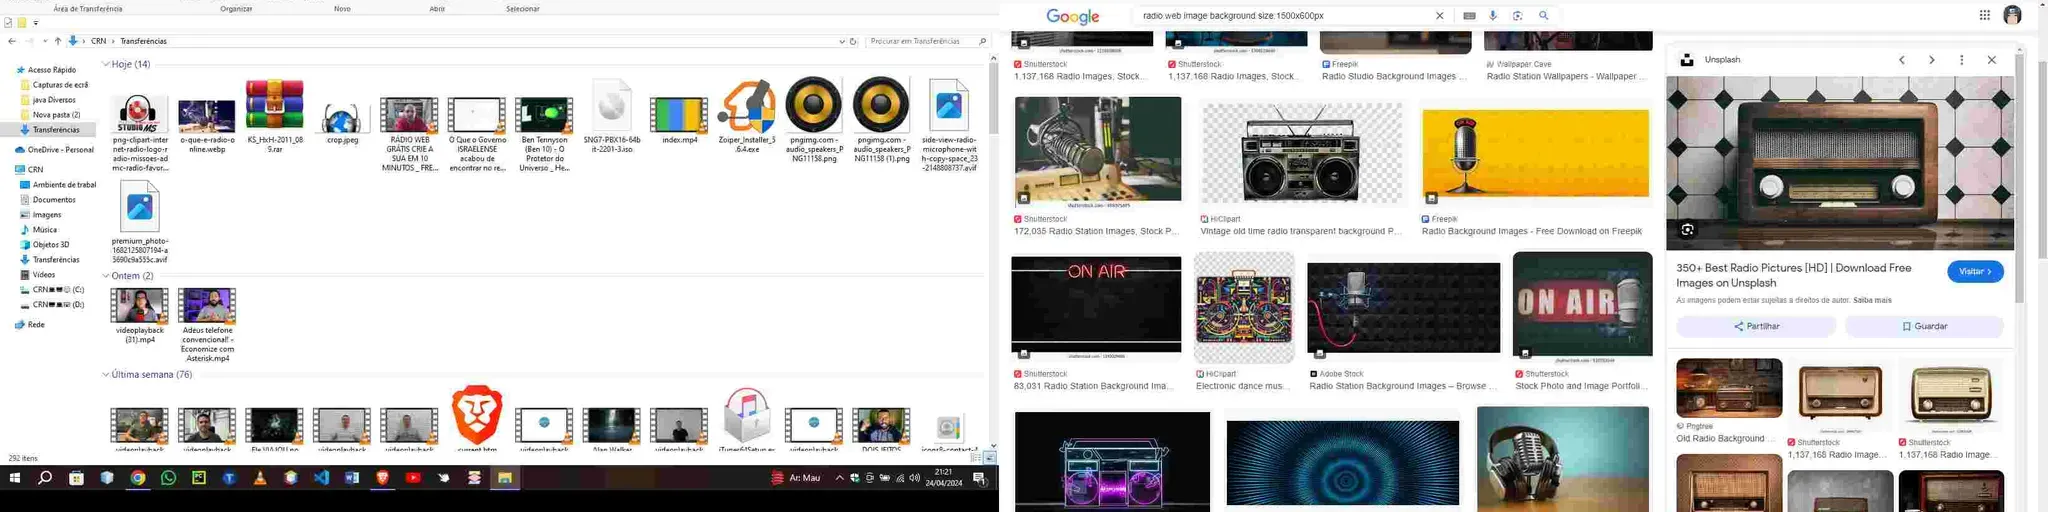Open Visual Studio Code from the taskbar
Image resolution: width=2048 pixels, height=512 pixels.
(x=321, y=478)
